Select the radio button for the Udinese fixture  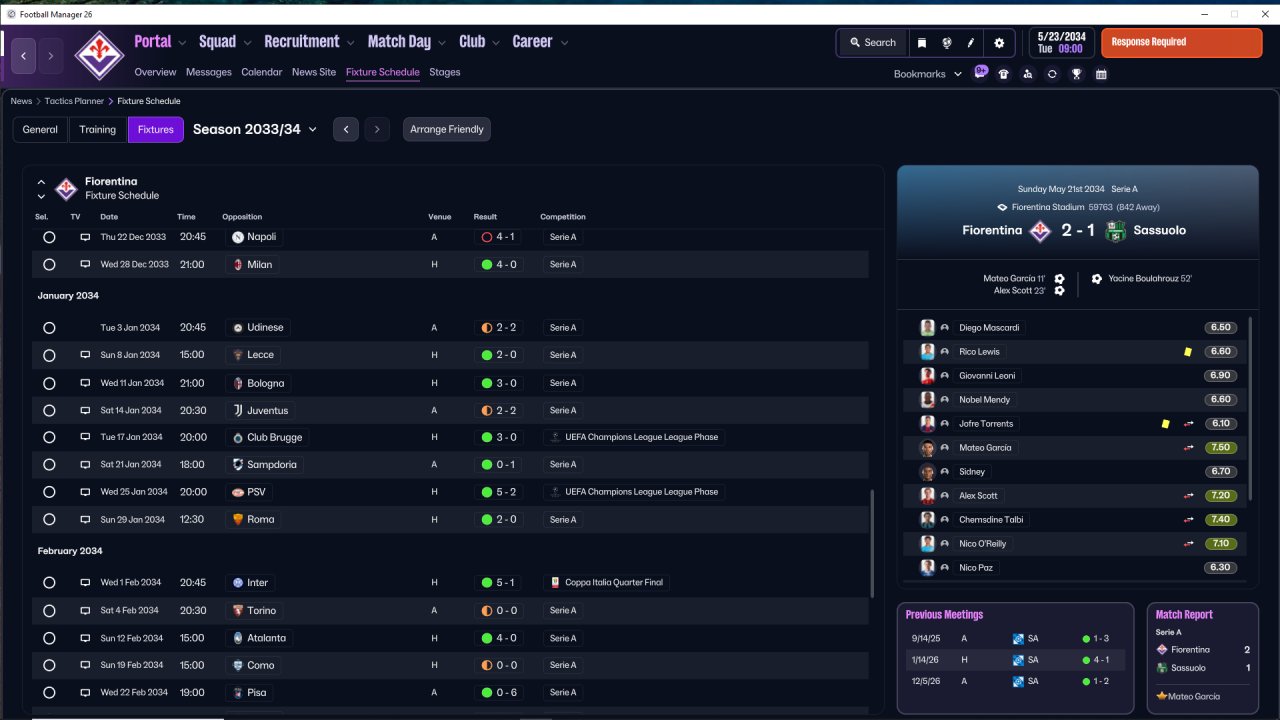pos(49,328)
